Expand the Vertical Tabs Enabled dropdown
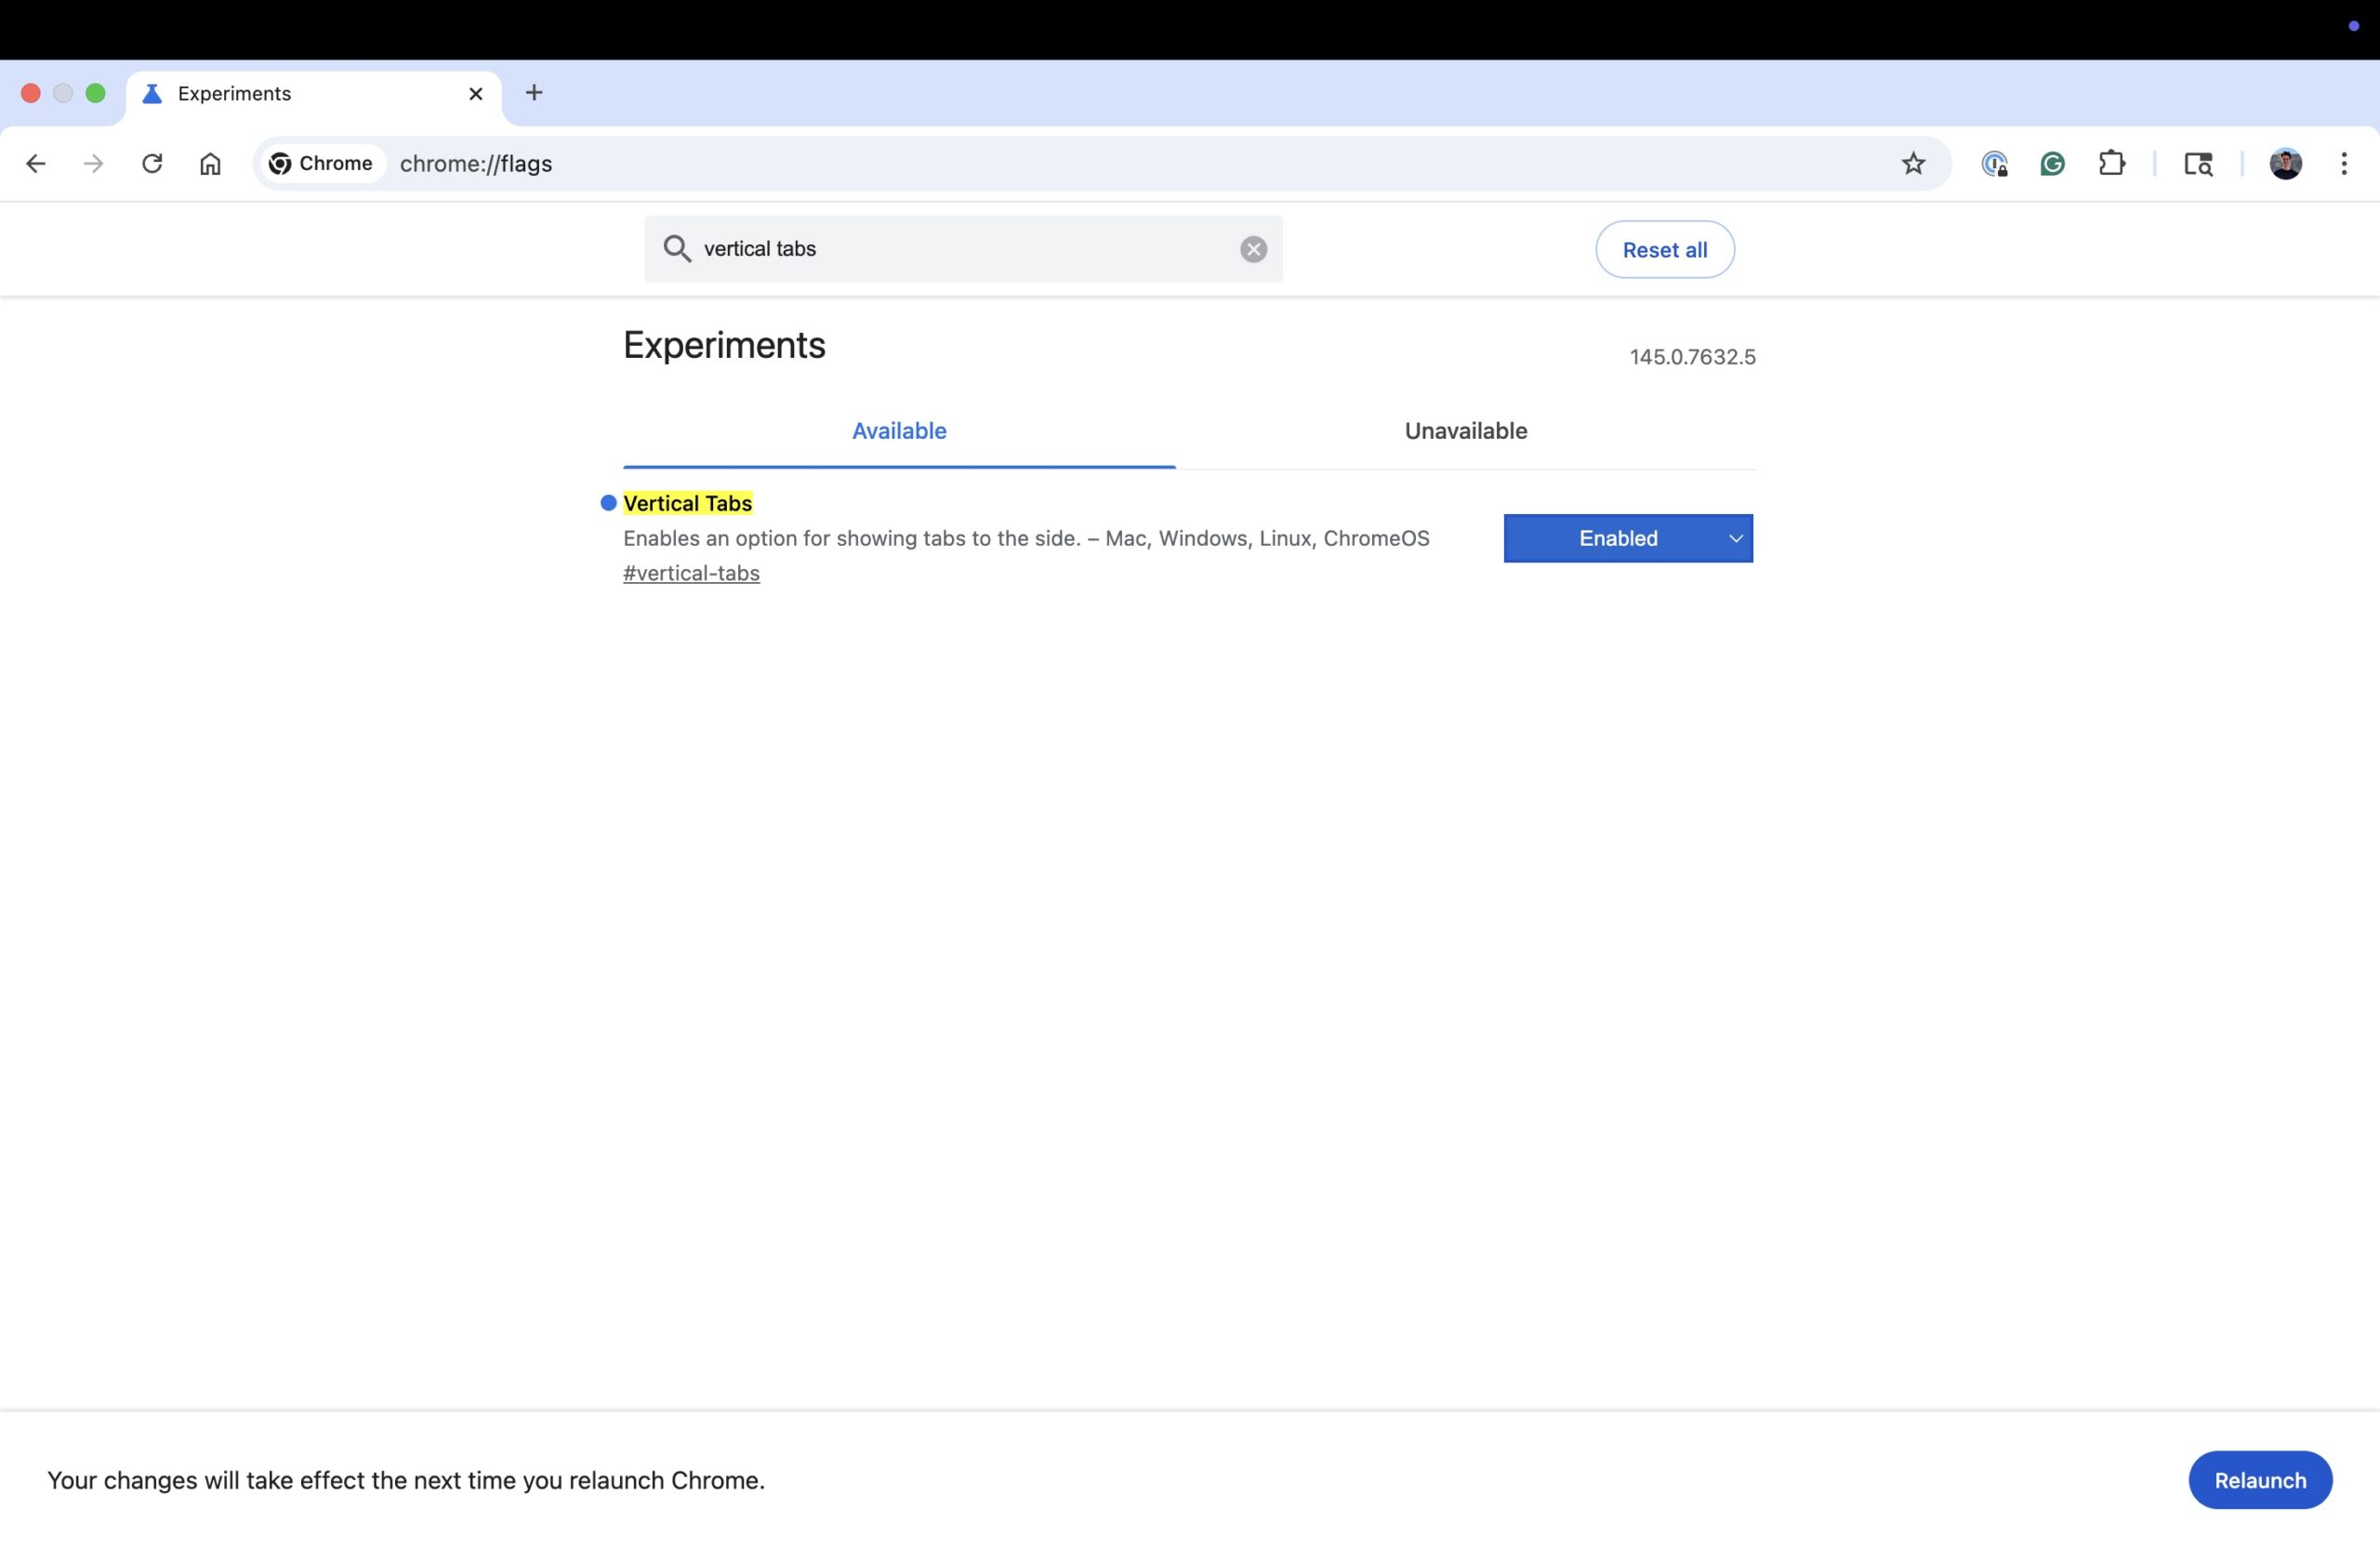Image resolution: width=2380 pixels, height=1548 pixels. [1627, 539]
